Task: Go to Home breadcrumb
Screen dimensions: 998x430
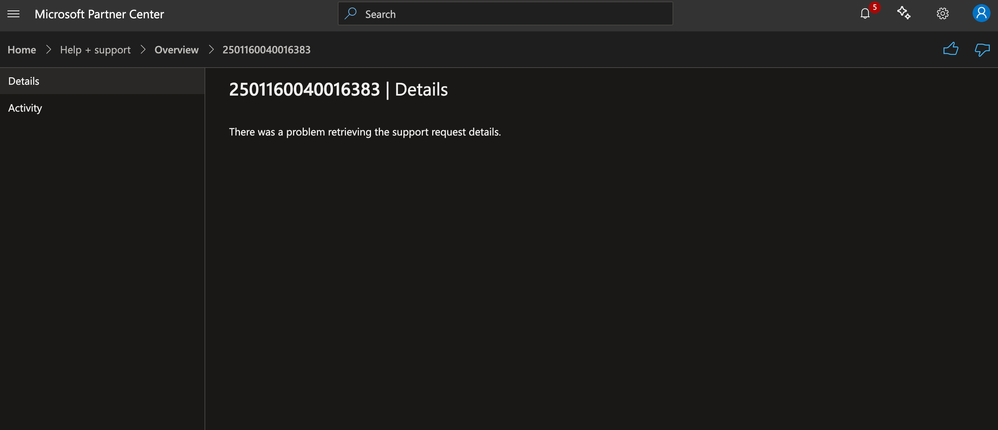Action: 22,50
